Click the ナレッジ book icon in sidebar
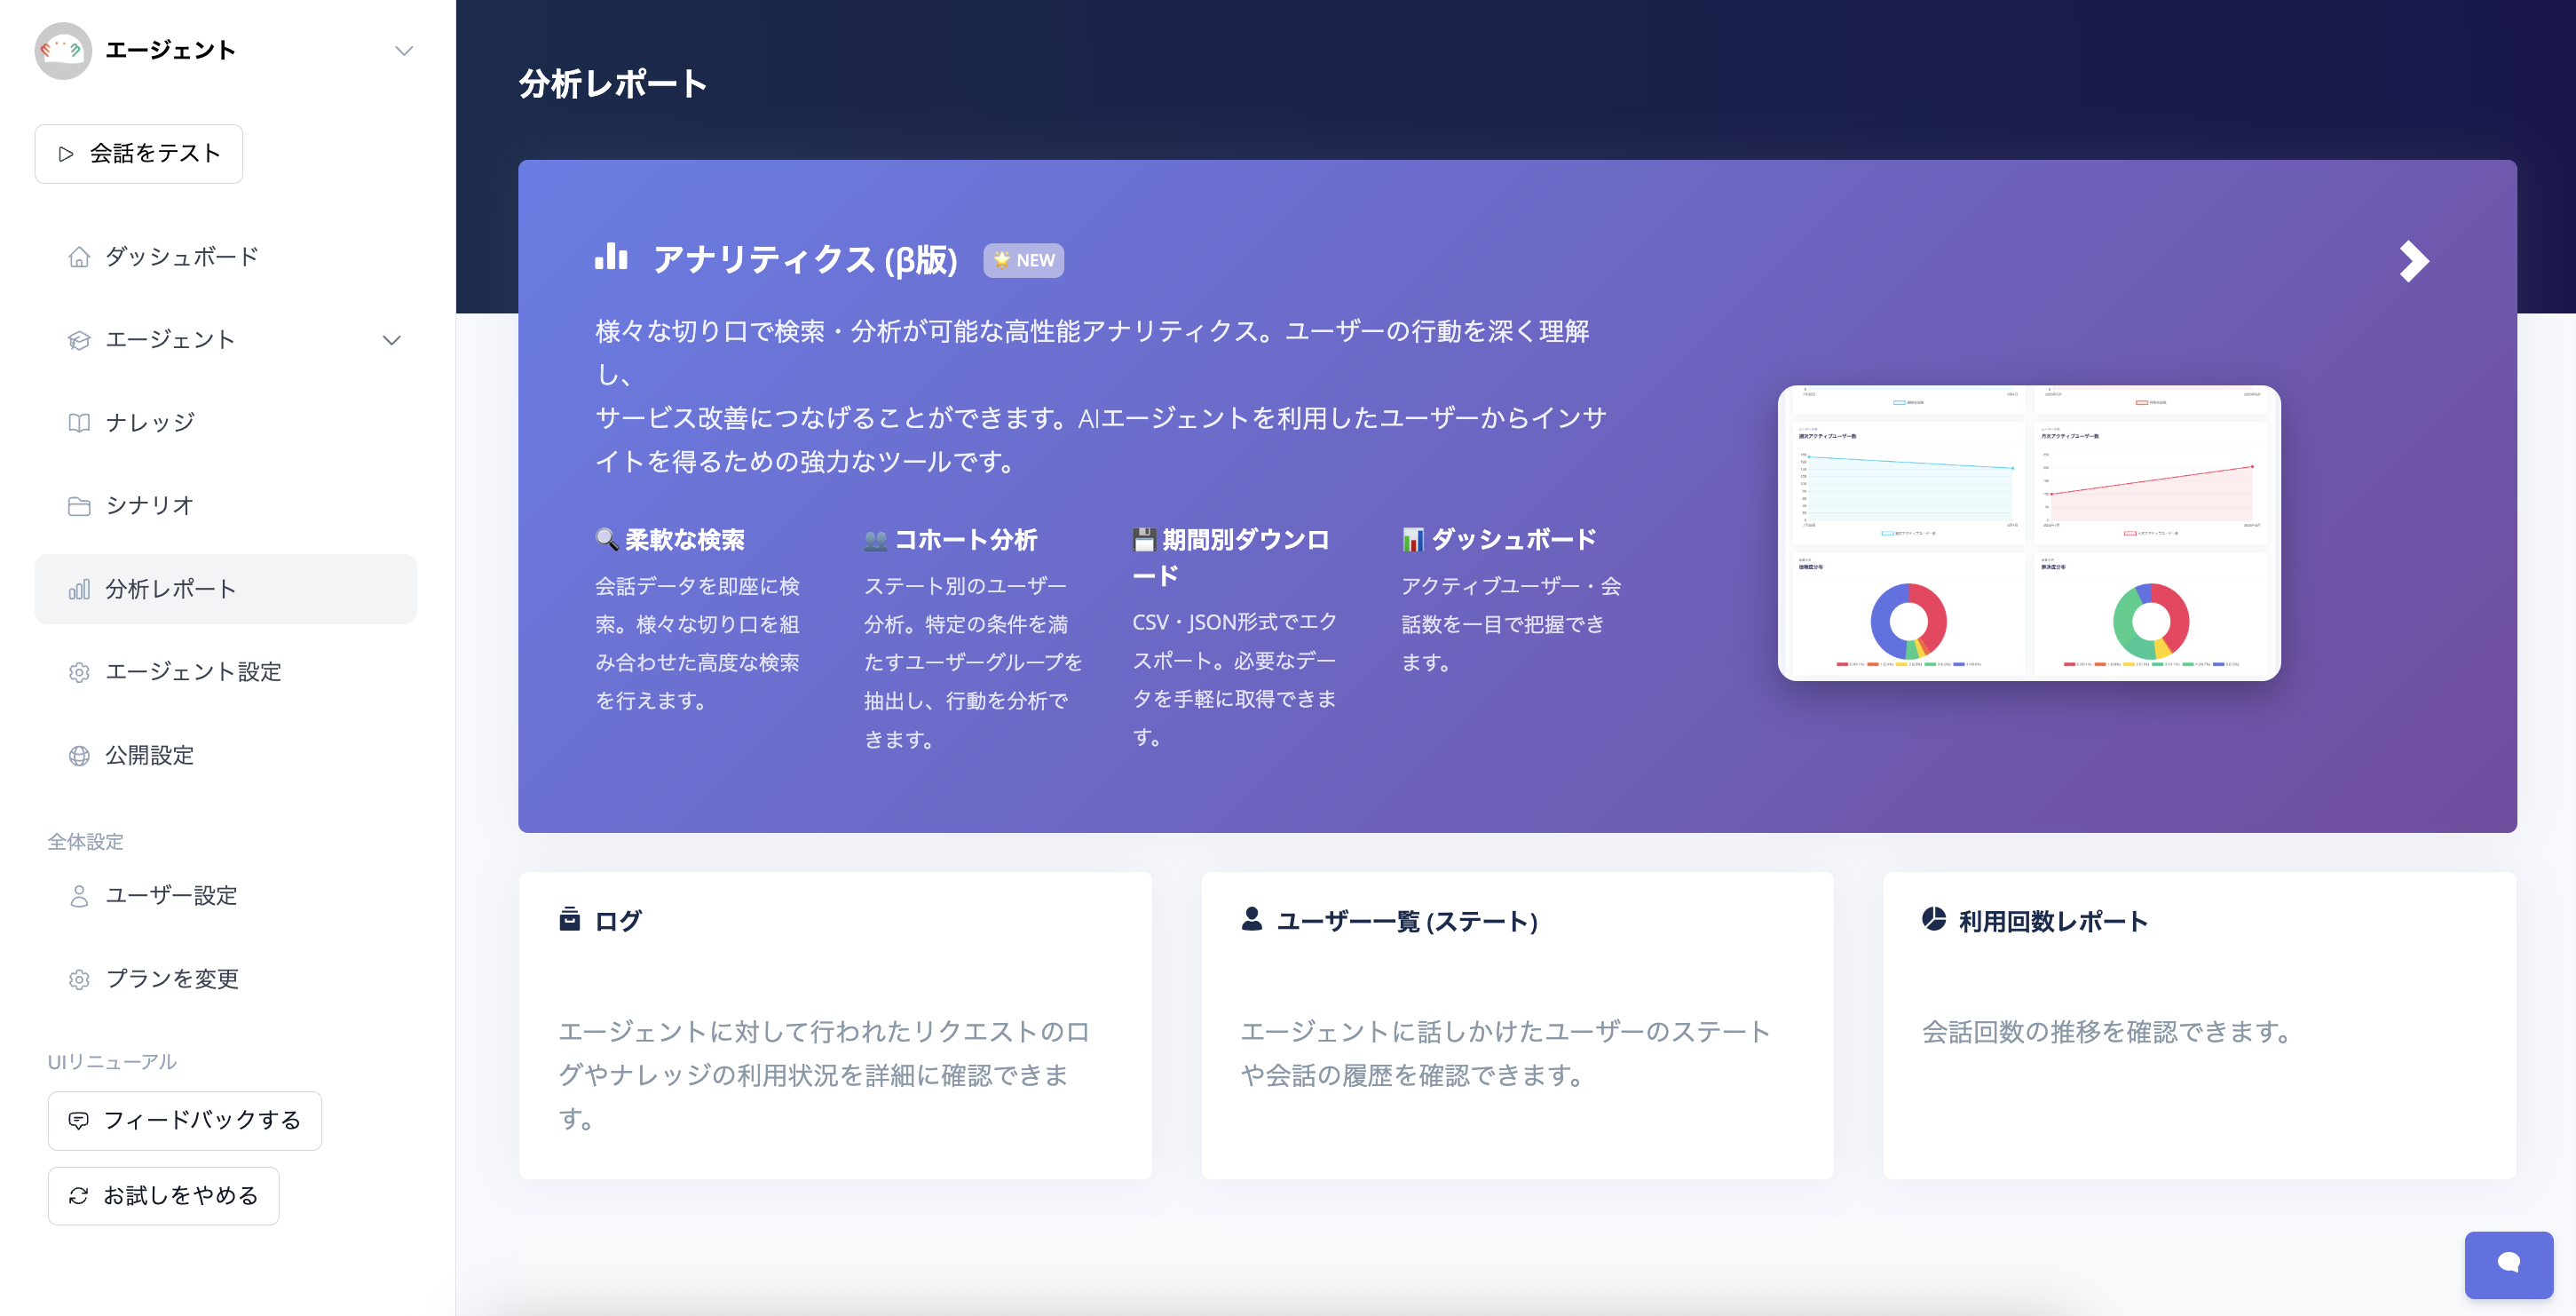 click(x=79, y=422)
